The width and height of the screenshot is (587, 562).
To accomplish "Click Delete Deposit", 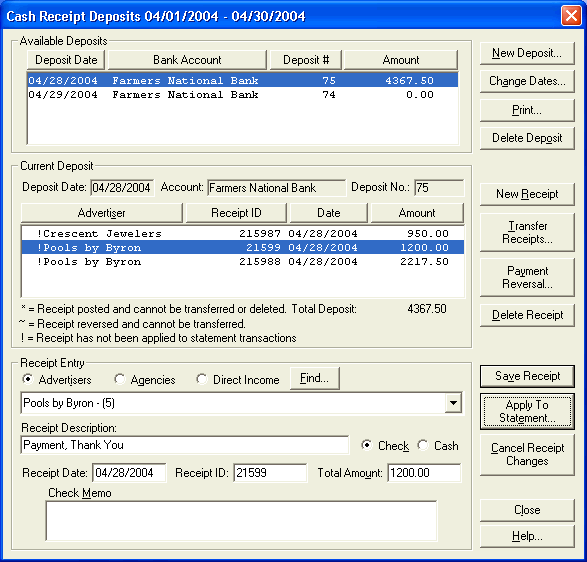I will (527, 138).
